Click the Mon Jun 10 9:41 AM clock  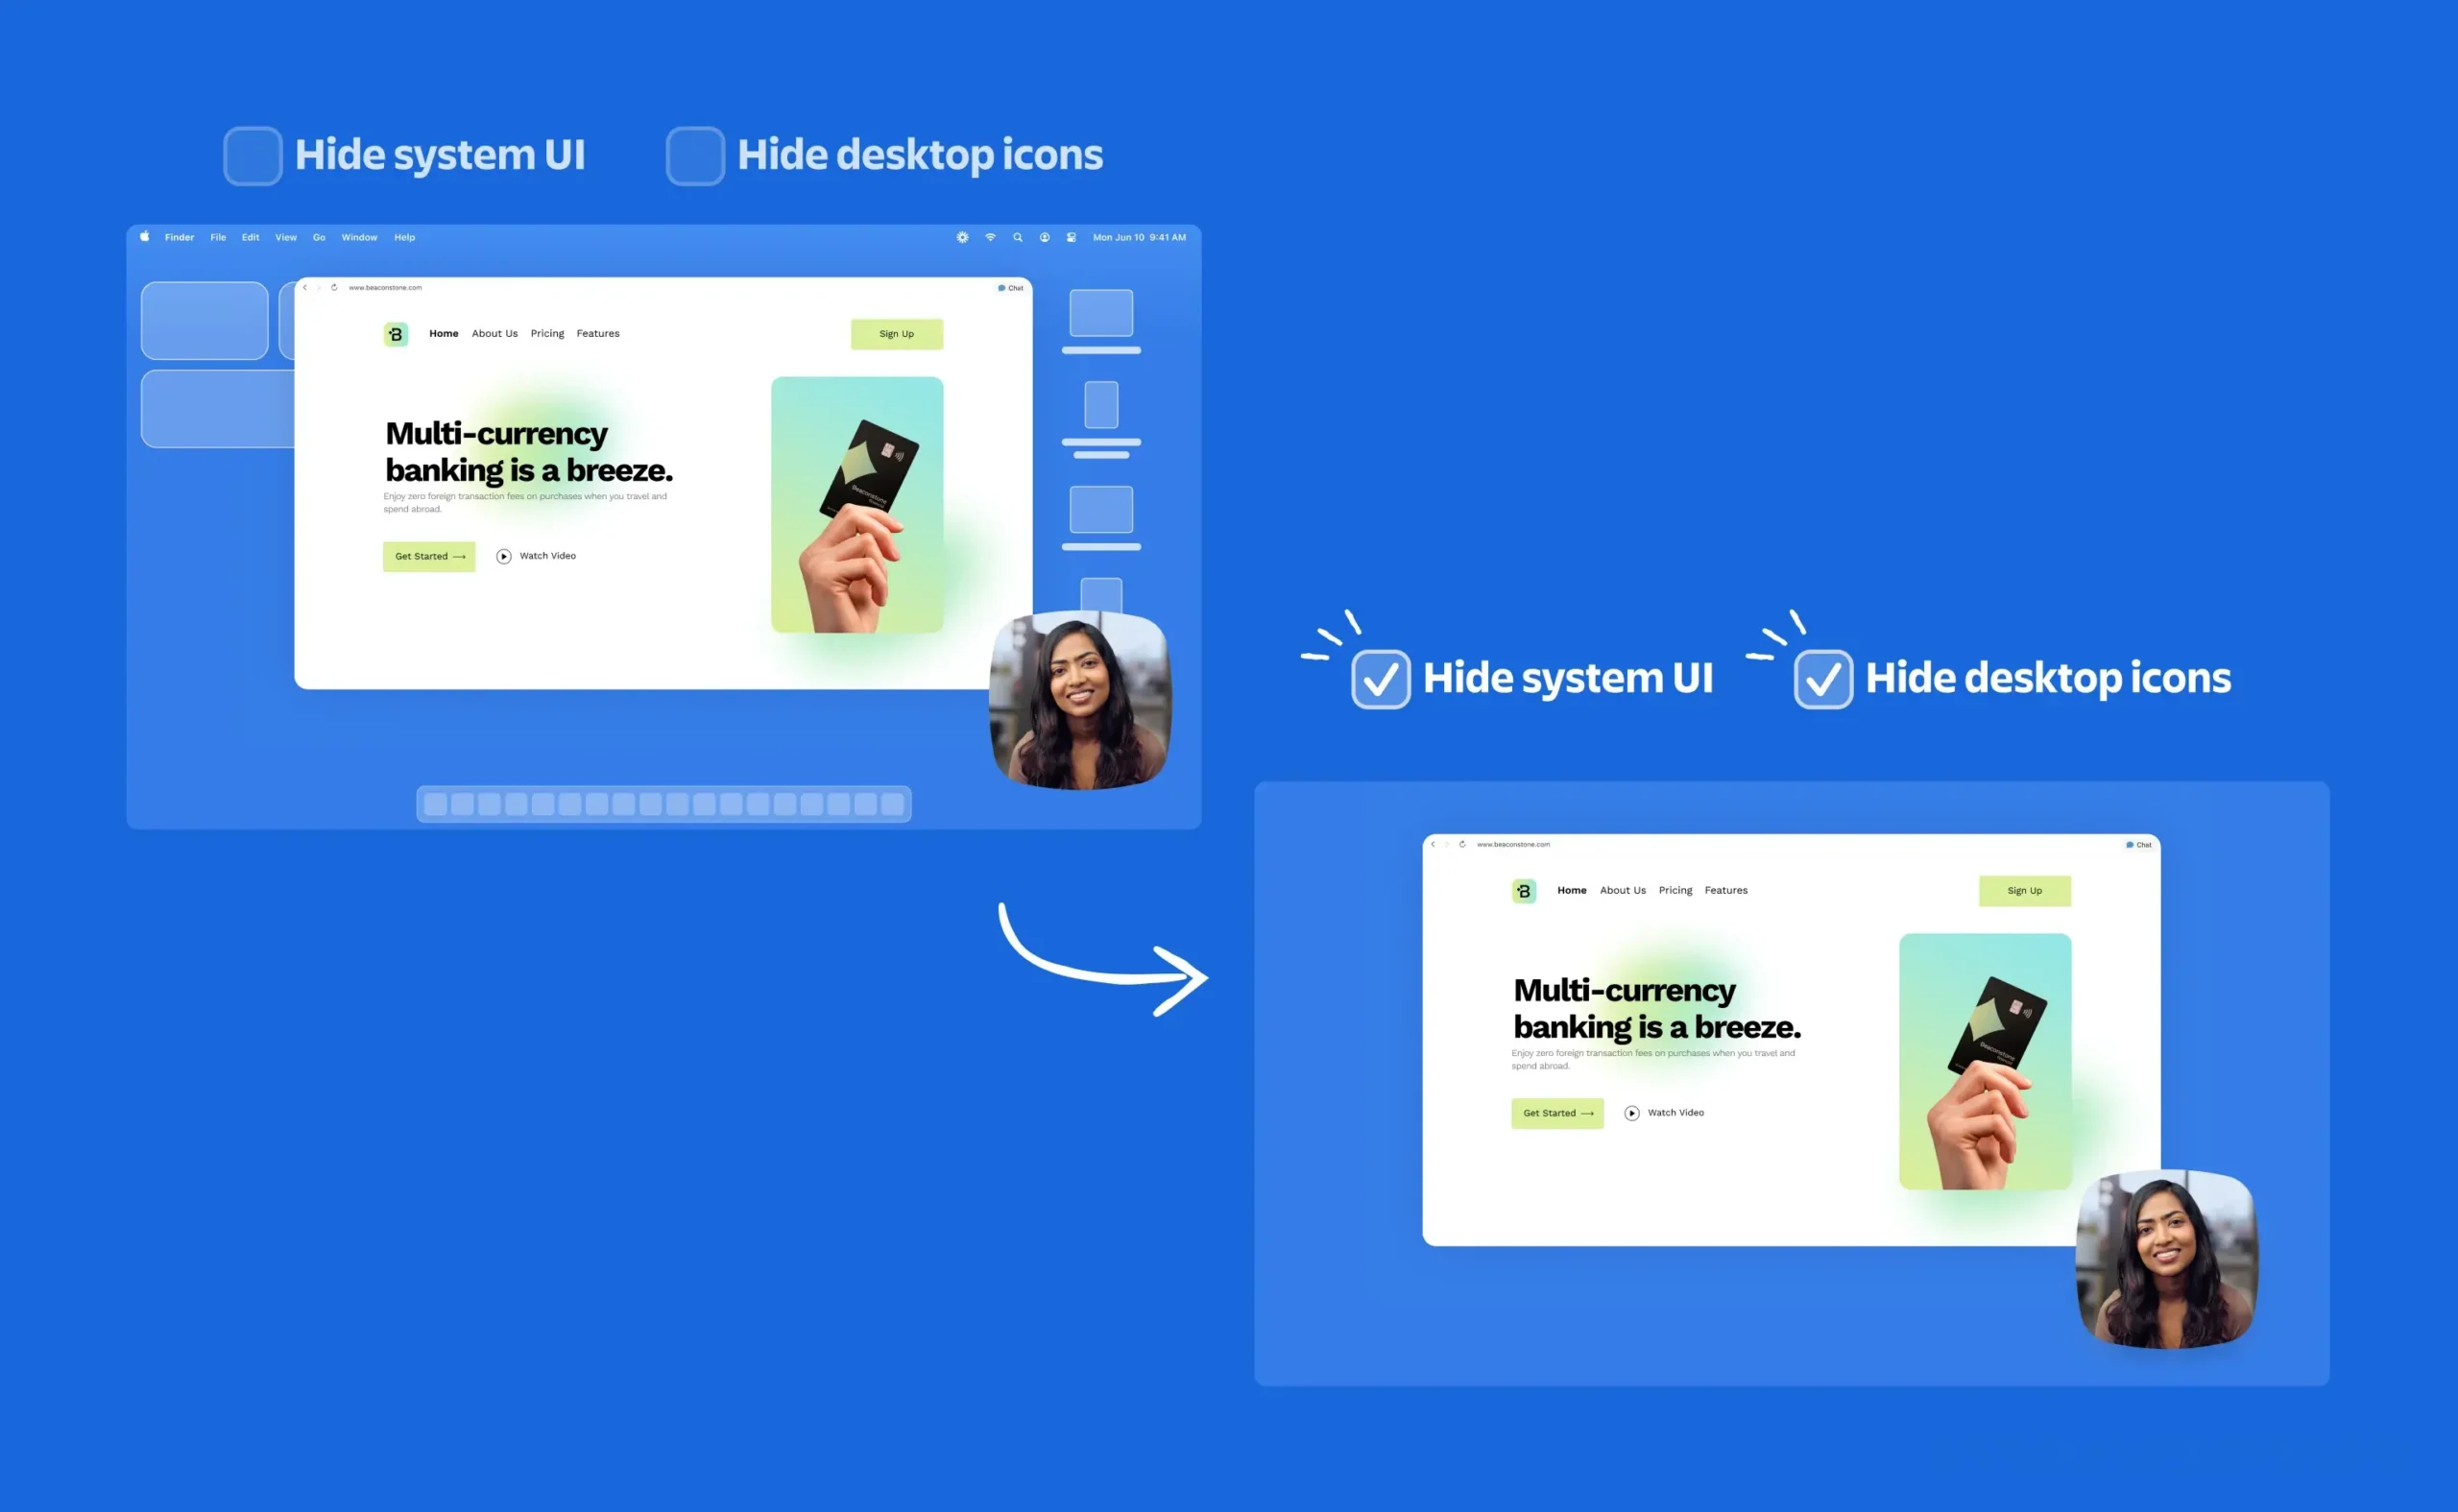[x=1139, y=237]
